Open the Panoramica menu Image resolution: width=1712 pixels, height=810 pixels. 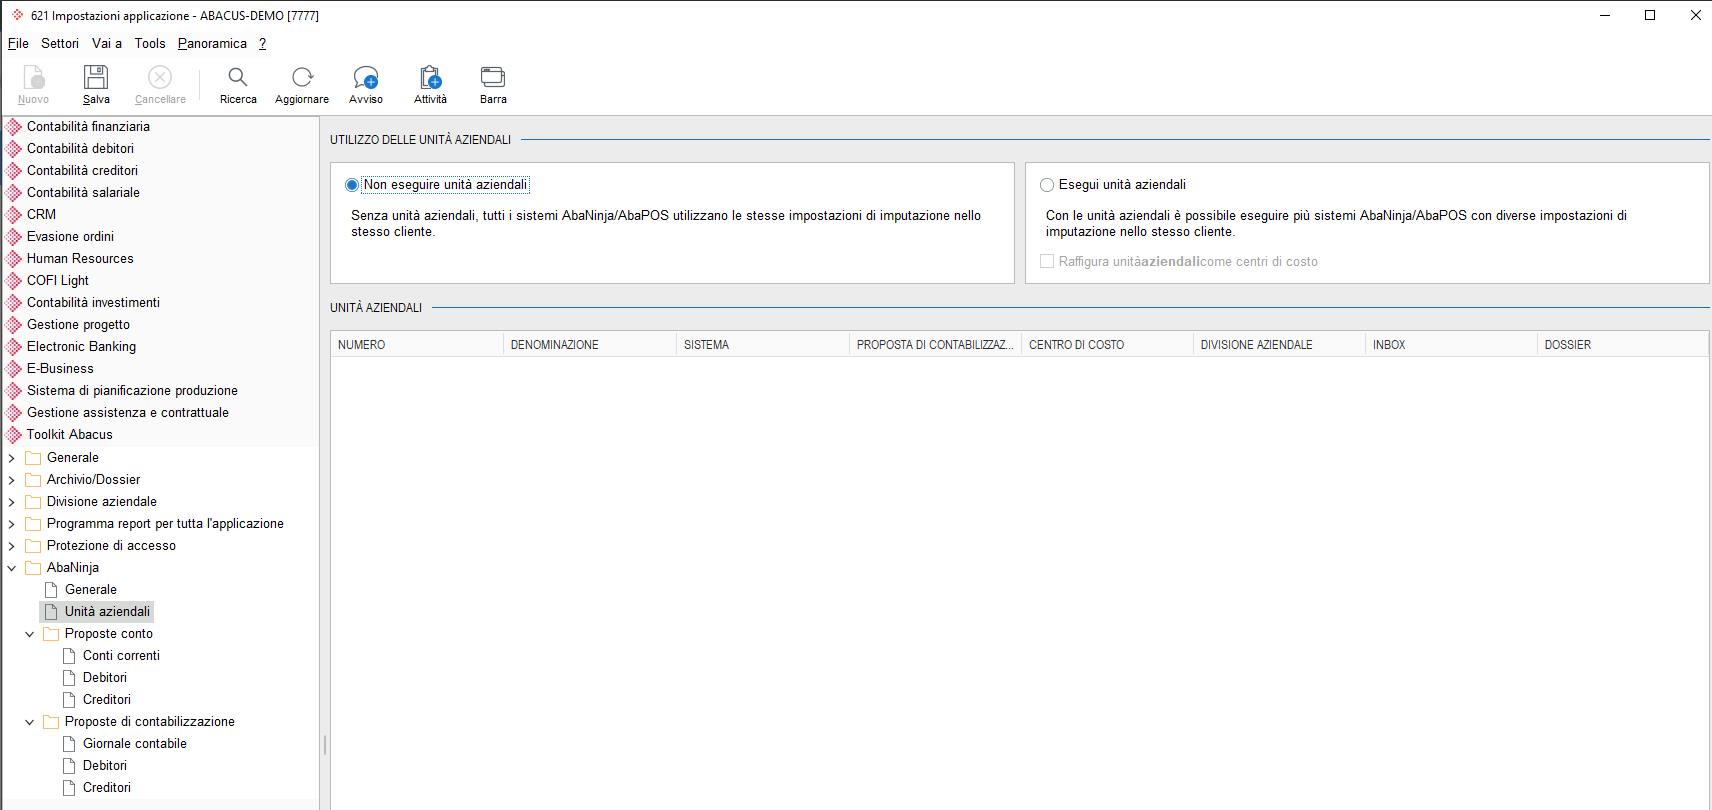212,44
